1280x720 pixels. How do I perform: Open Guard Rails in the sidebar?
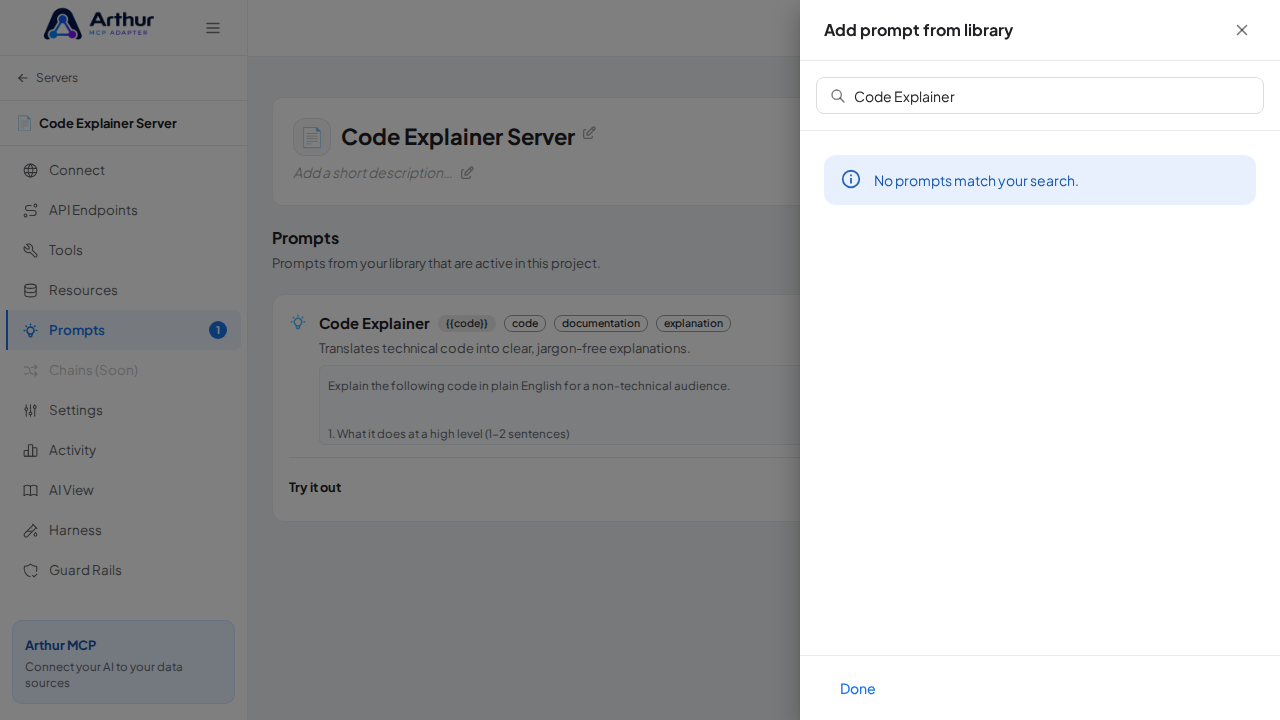pyautogui.click(x=124, y=570)
